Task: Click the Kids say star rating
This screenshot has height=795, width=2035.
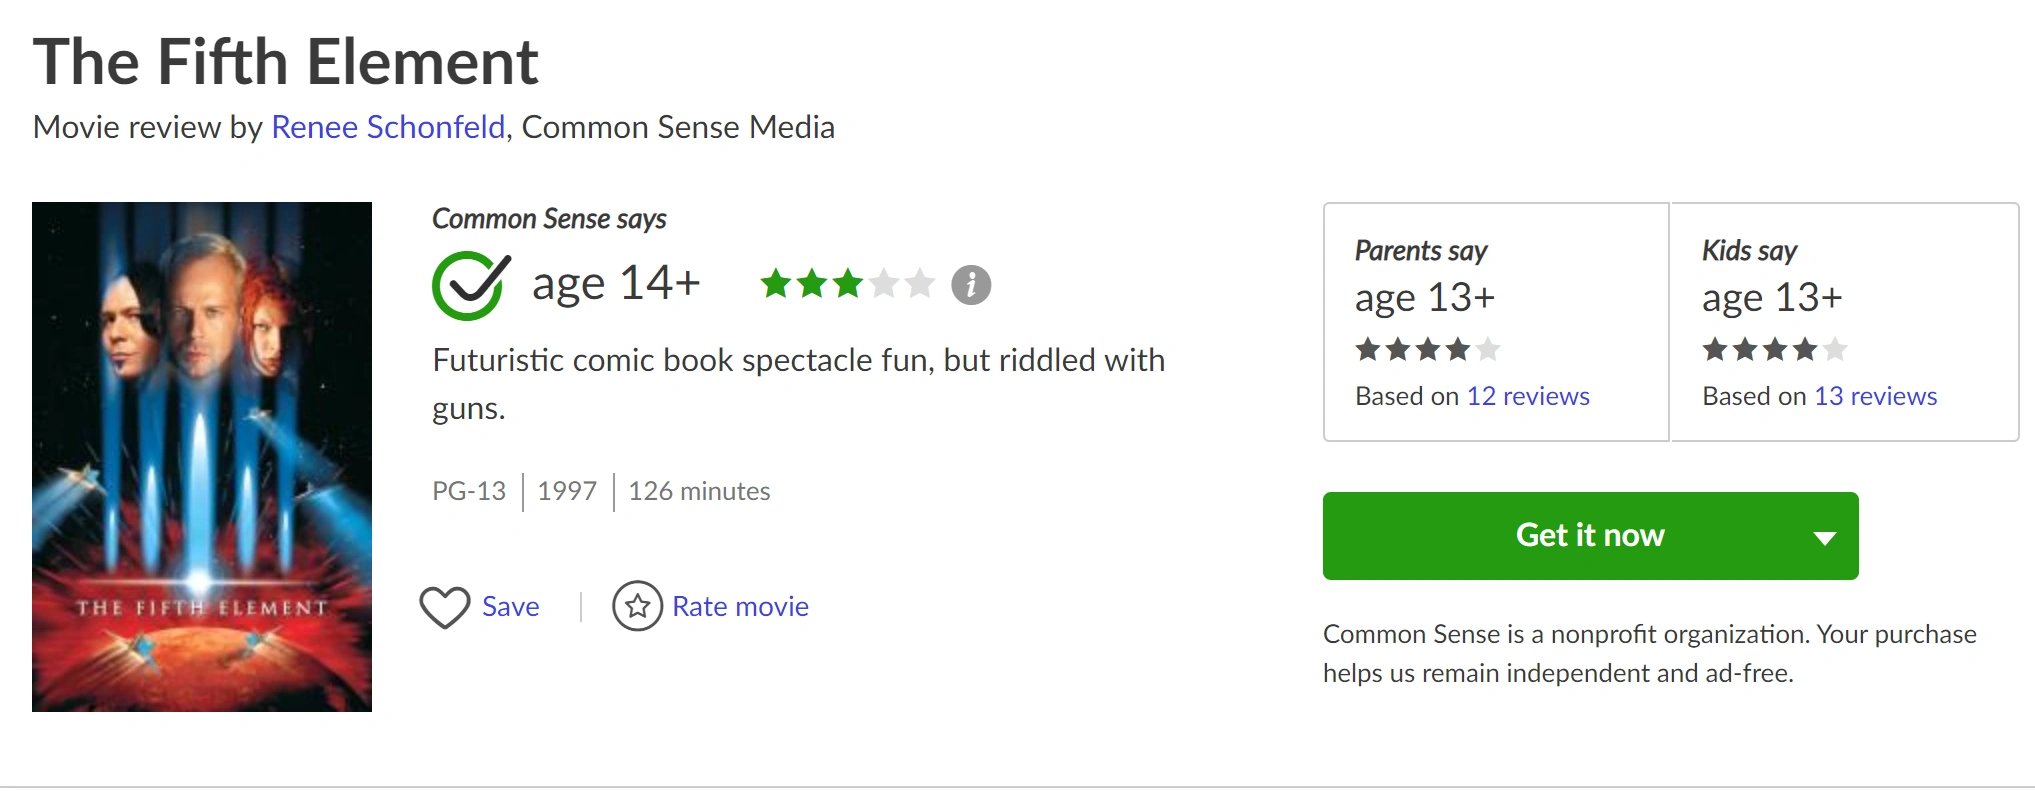Action: click(1775, 349)
